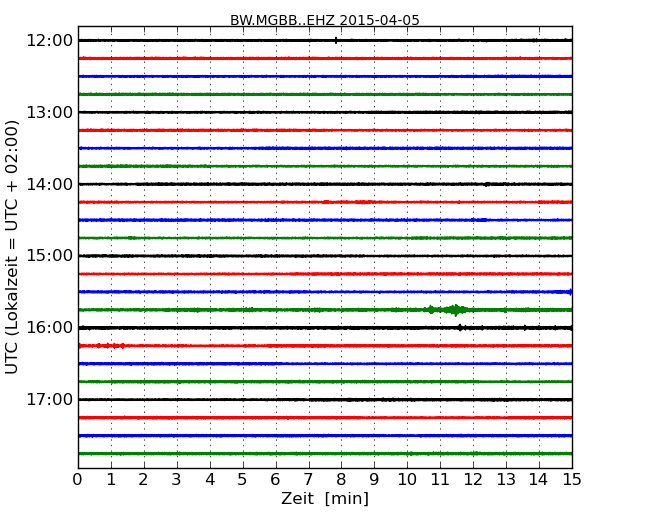The image size is (650, 520).
Task: Click the x-axis label Zeit [min]
Action: [325, 498]
